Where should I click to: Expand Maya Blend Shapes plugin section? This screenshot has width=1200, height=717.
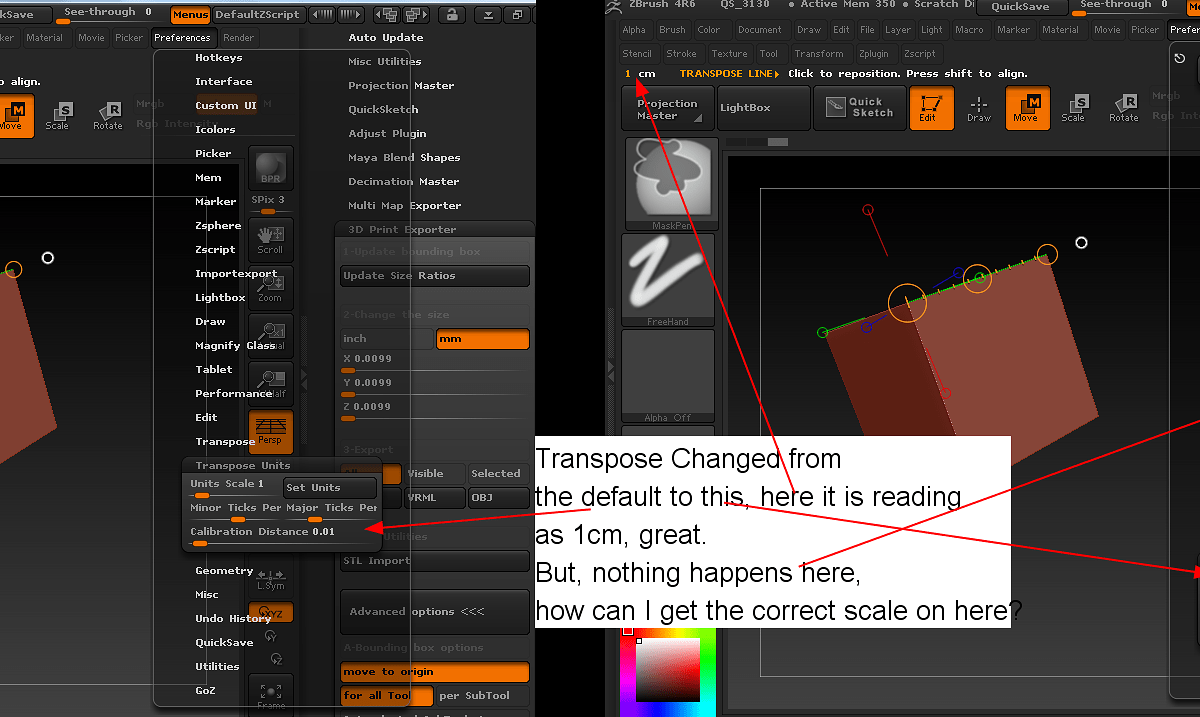[x=404, y=158]
